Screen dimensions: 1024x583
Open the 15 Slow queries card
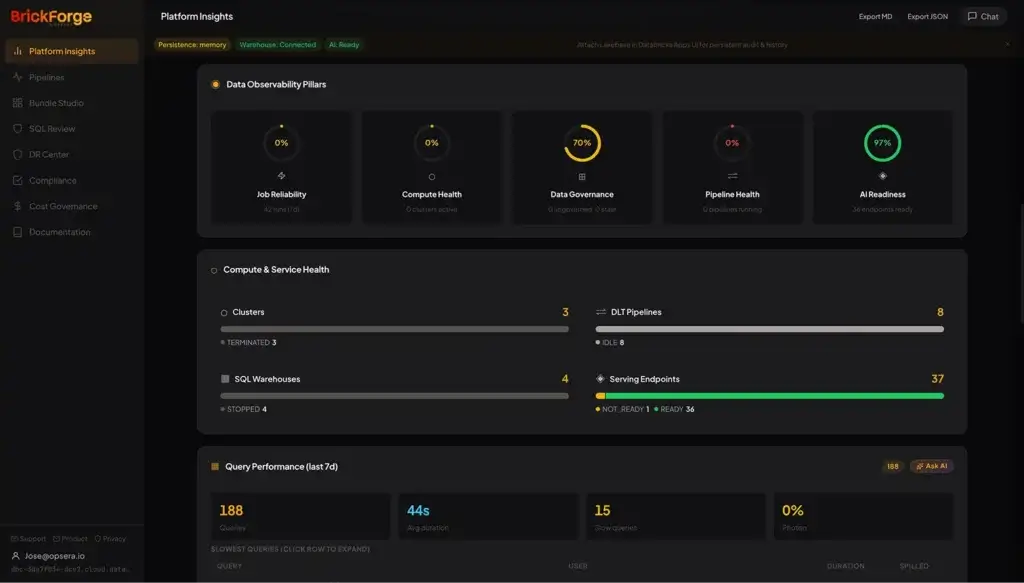point(676,516)
